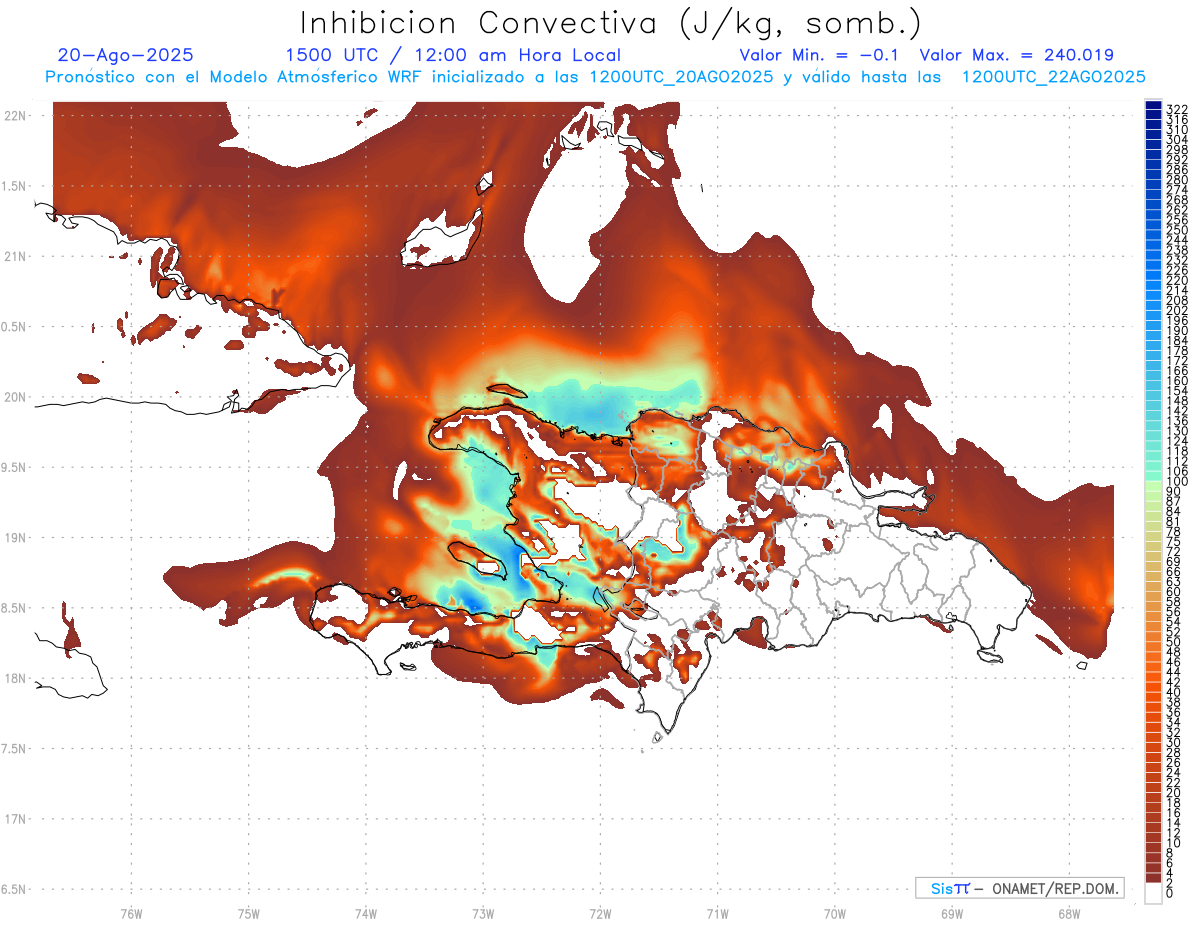
Task: Click the "Valor Max. = 240.019" text
Action: pos(1016,55)
